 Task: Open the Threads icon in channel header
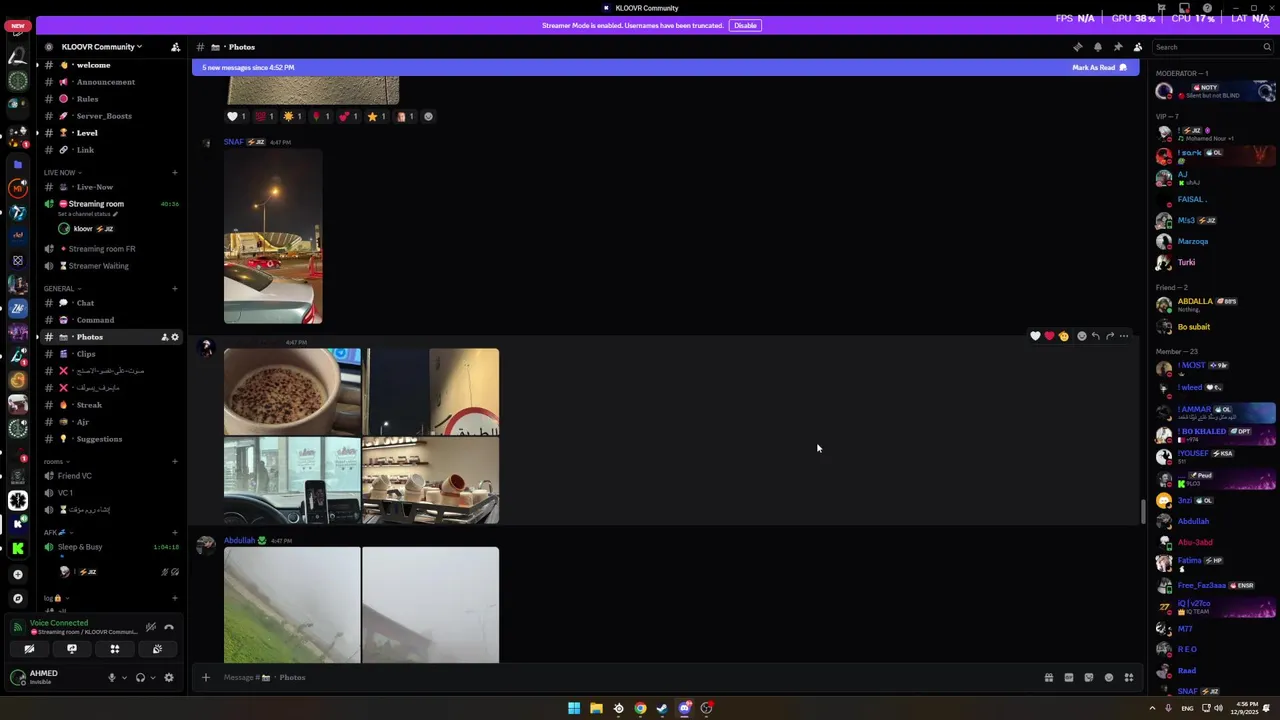1077,47
